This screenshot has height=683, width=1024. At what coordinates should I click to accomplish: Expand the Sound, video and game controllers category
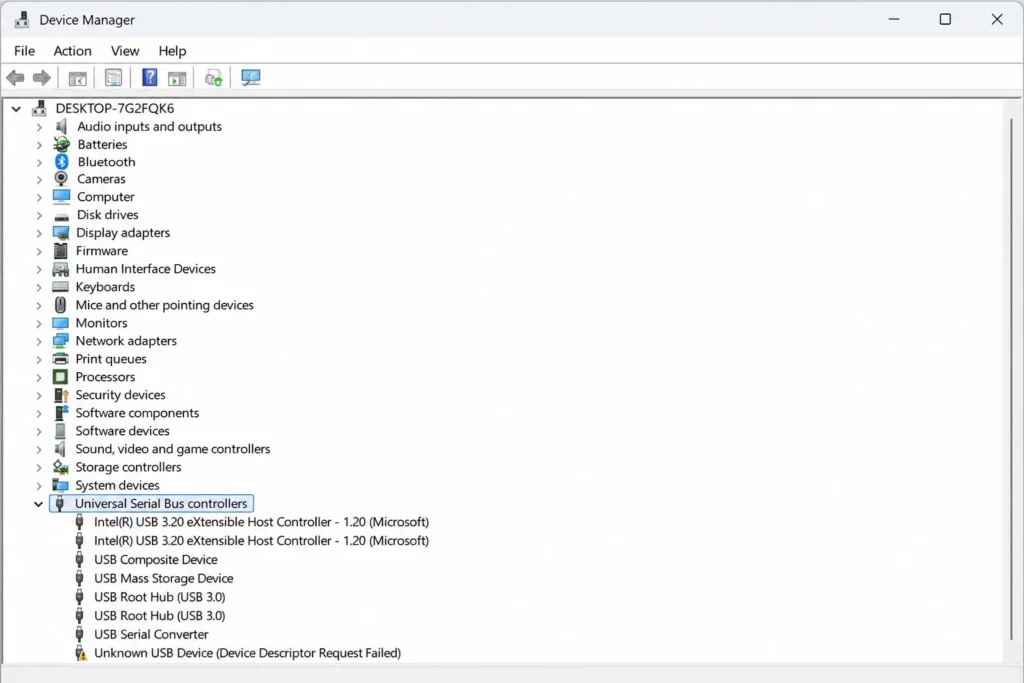pos(39,449)
